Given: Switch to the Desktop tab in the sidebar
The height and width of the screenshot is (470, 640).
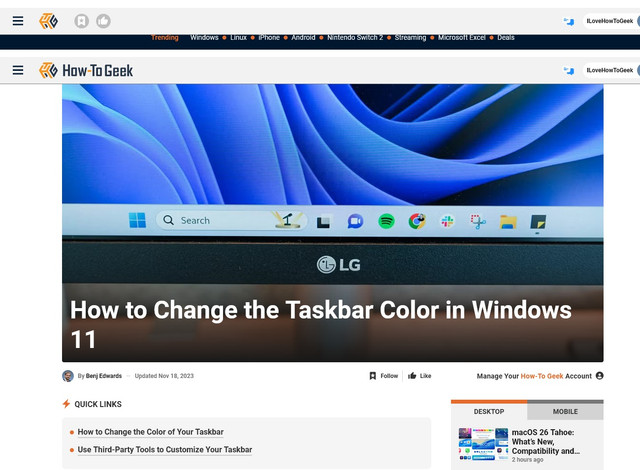Looking at the screenshot, I should click(489, 411).
